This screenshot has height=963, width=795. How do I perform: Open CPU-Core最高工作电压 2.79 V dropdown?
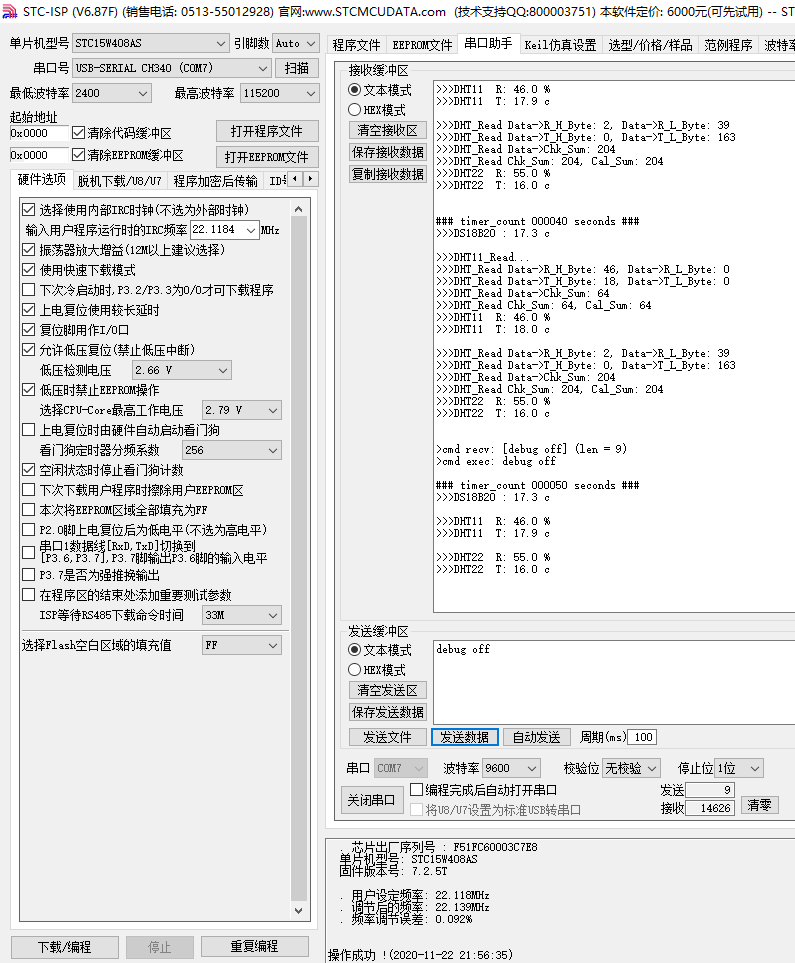click(x=242, y=410)
